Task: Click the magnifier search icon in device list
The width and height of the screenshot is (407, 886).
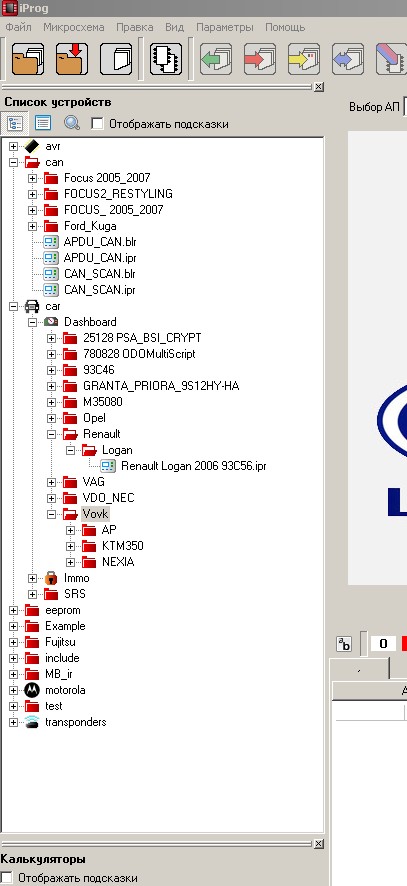Action: coord(72,123)
